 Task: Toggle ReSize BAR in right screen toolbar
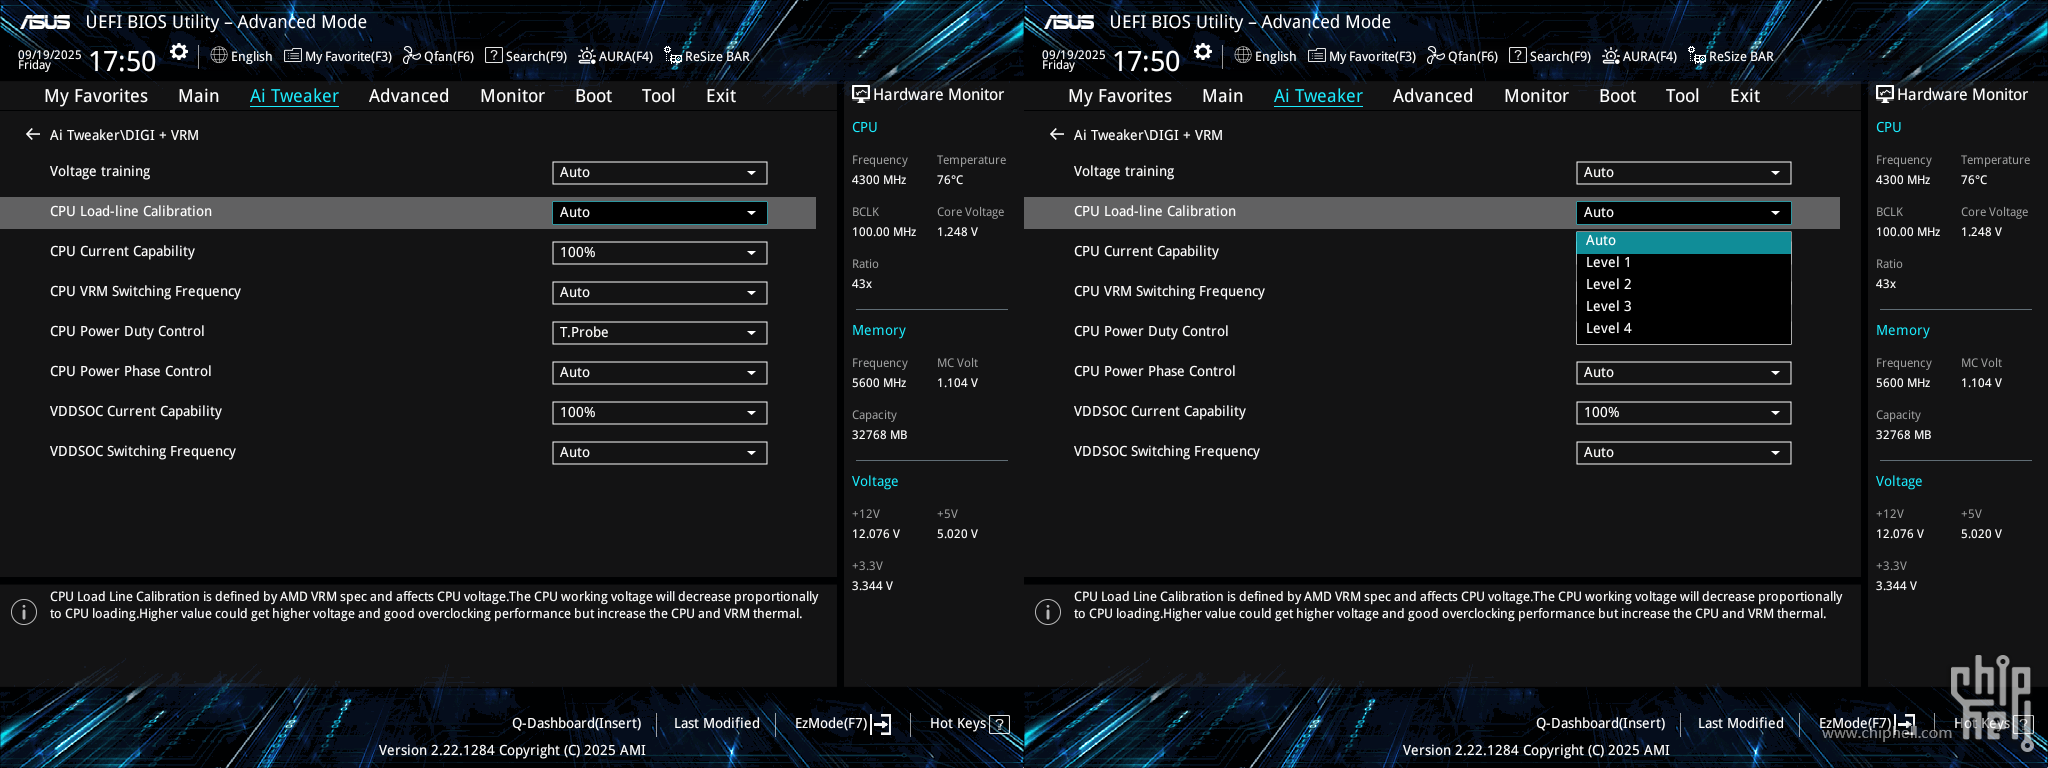(1730, 56)
